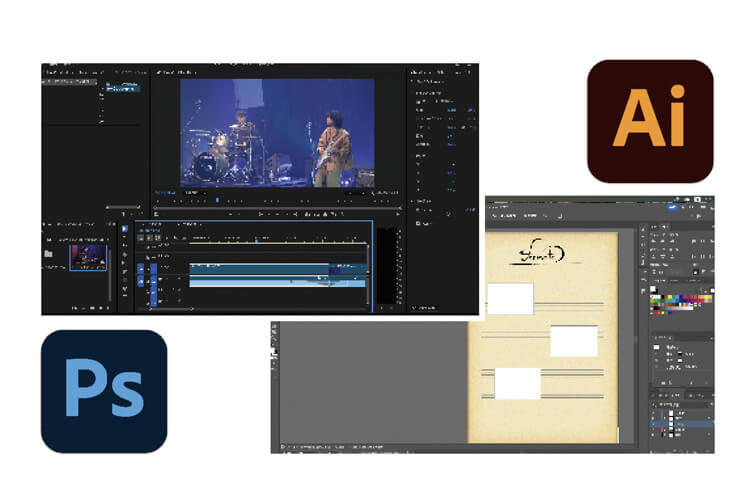Select the video clip on the timeline track
Viewport: 750px width, 500px height.
(258, 268)
